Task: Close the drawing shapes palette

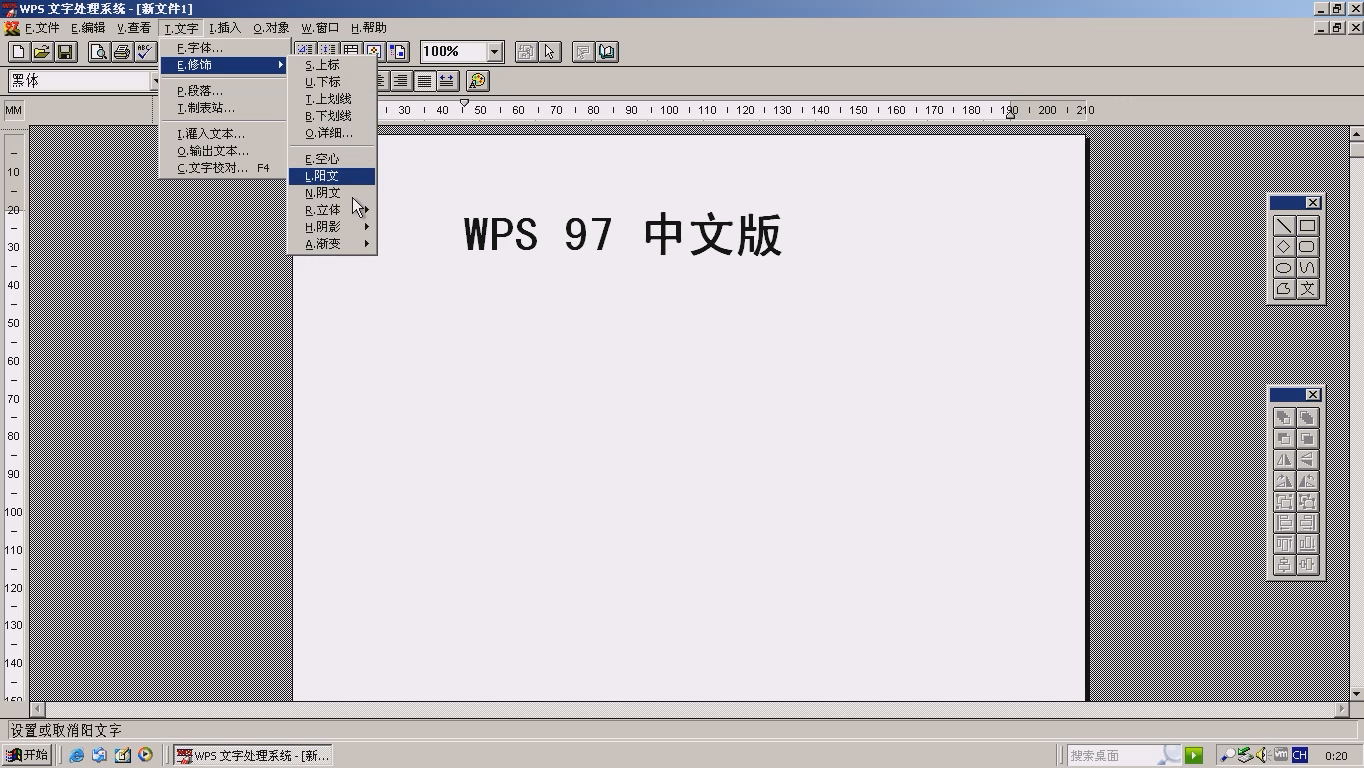Action: [x=1312, y=203]
